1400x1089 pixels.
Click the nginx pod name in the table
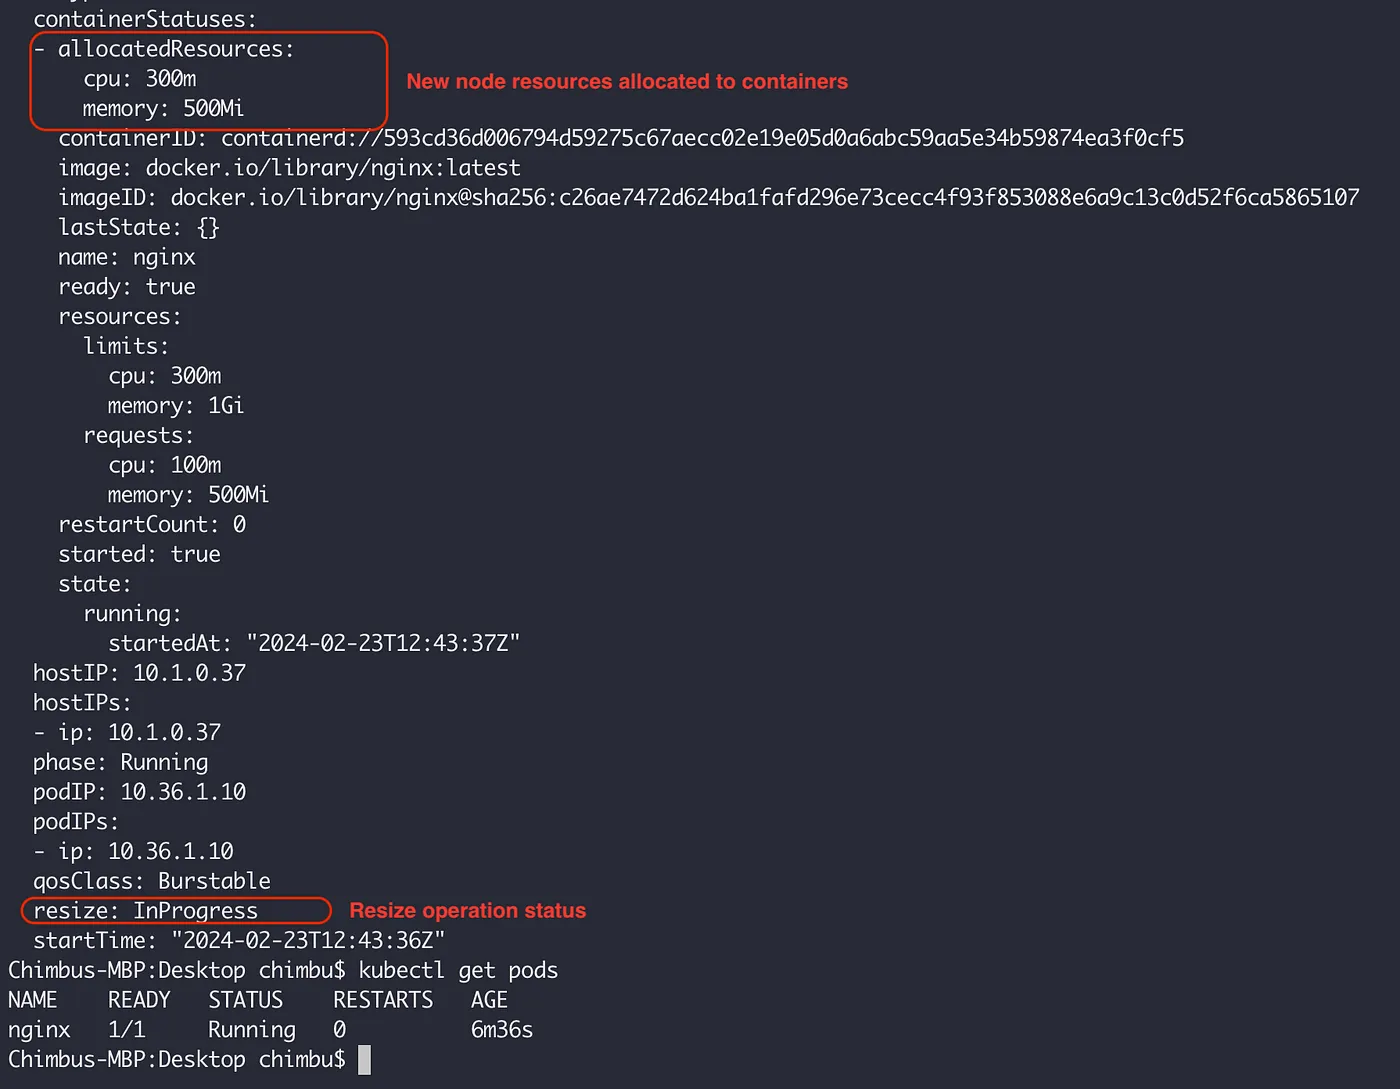click(x=39, y=1030)
